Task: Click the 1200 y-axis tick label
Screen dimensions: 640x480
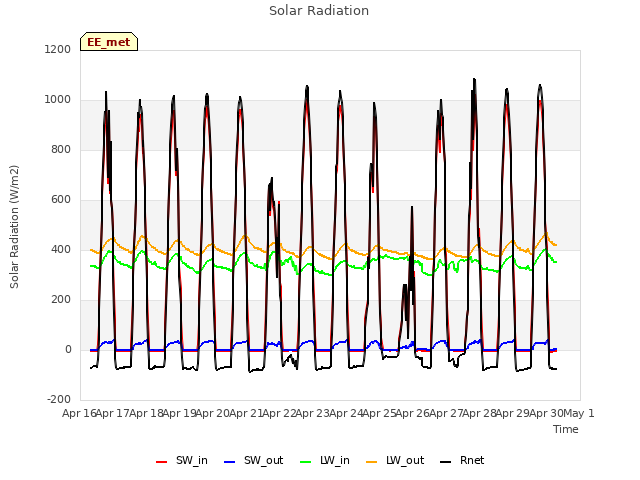Action: 58,49
